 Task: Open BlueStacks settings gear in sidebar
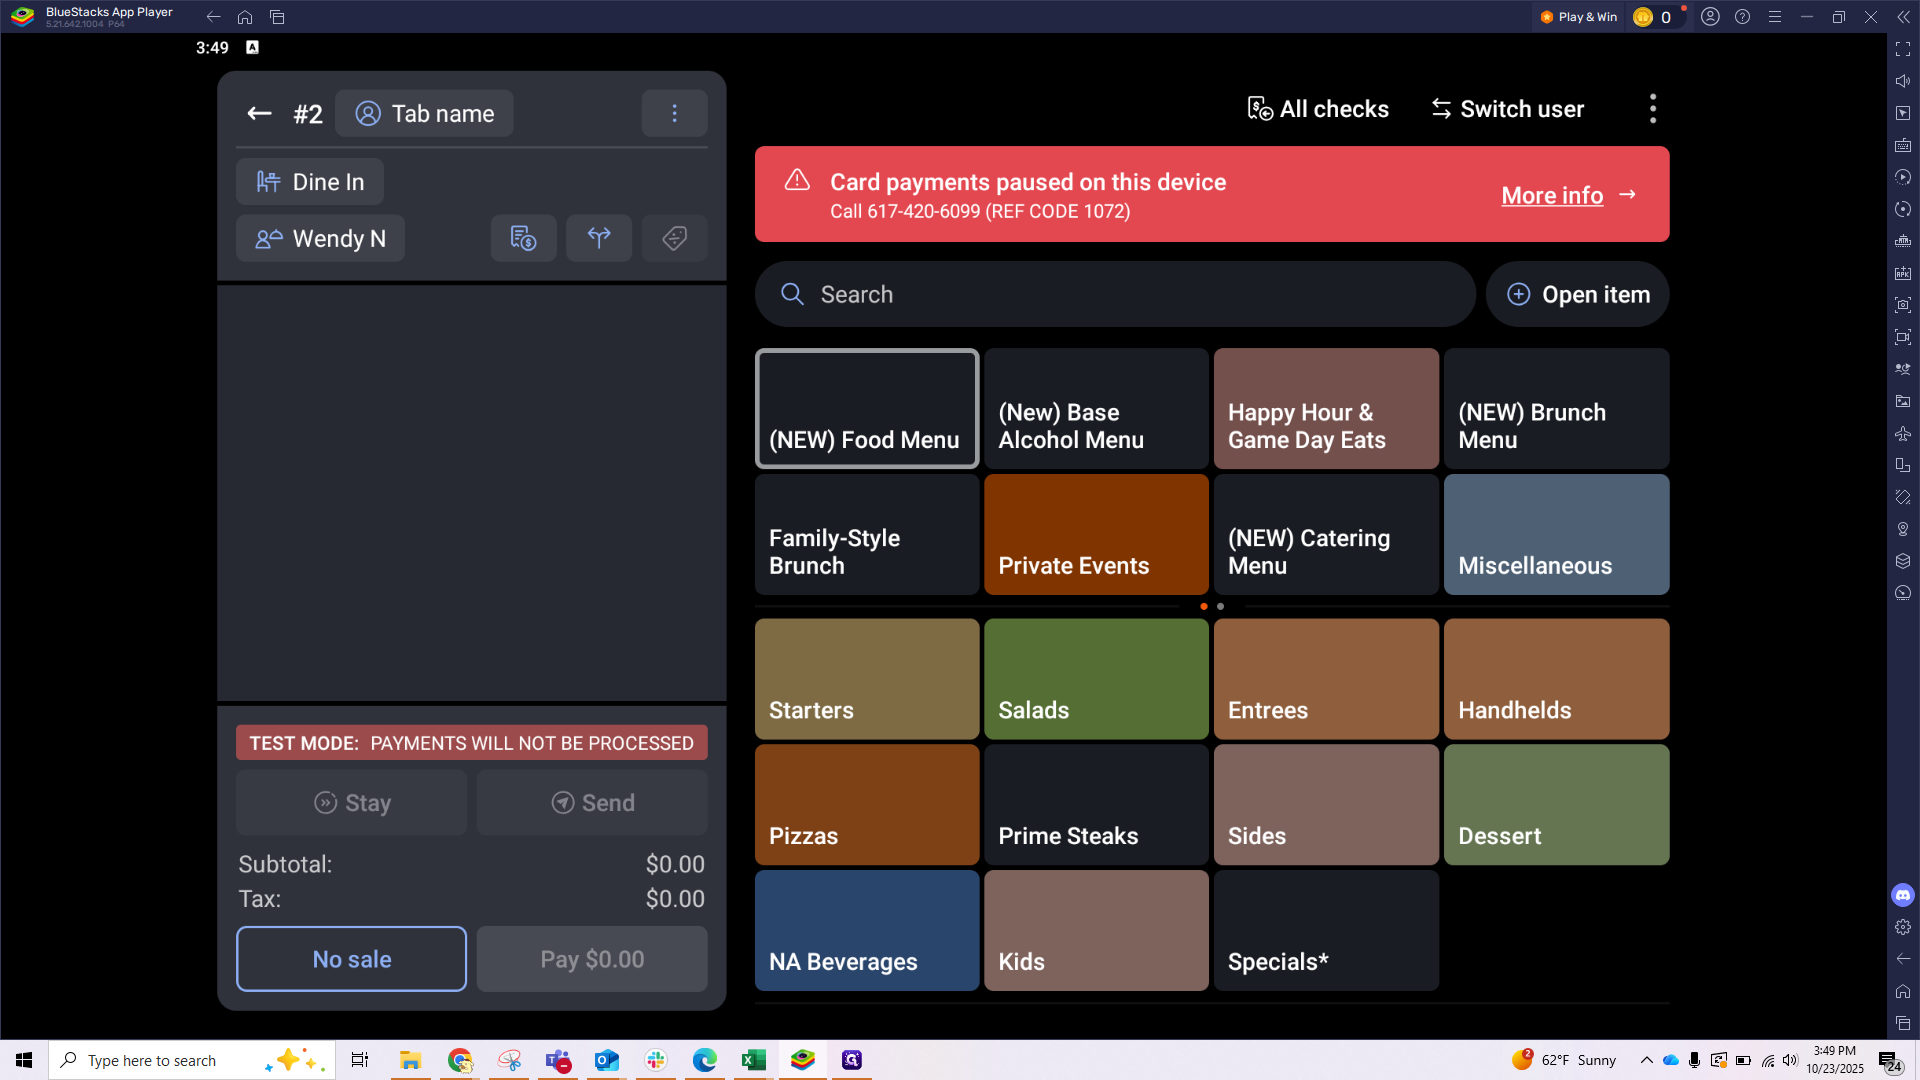1902,927
